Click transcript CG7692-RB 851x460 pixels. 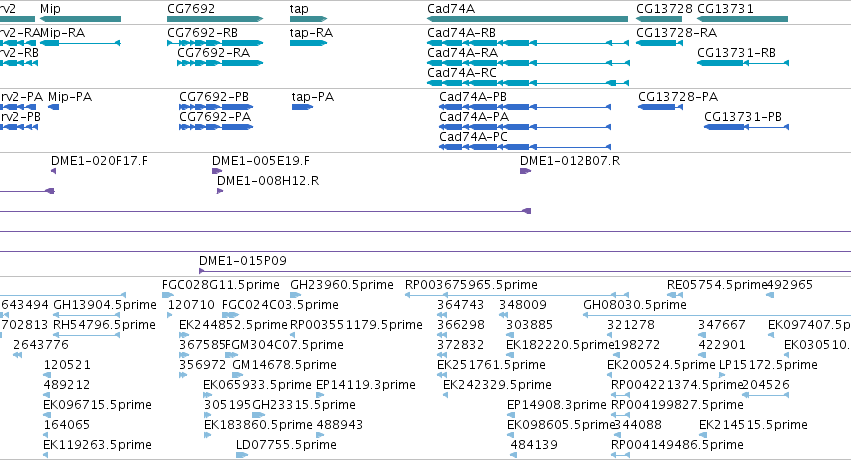[215, 43]
